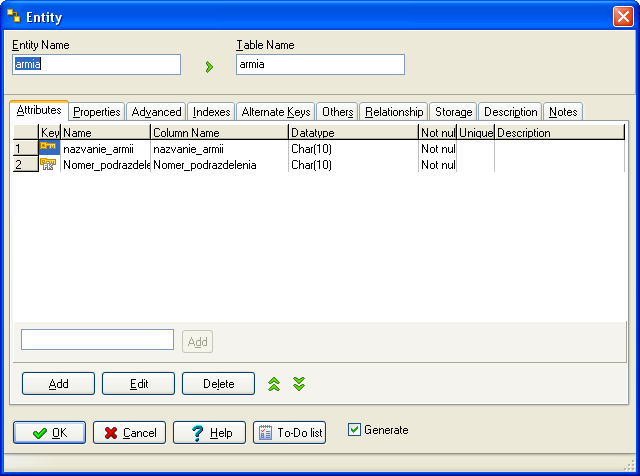The height and width of the screenshot is (476, 640).
Task: Switch to the Storage tab
Action: pos(453,112)
